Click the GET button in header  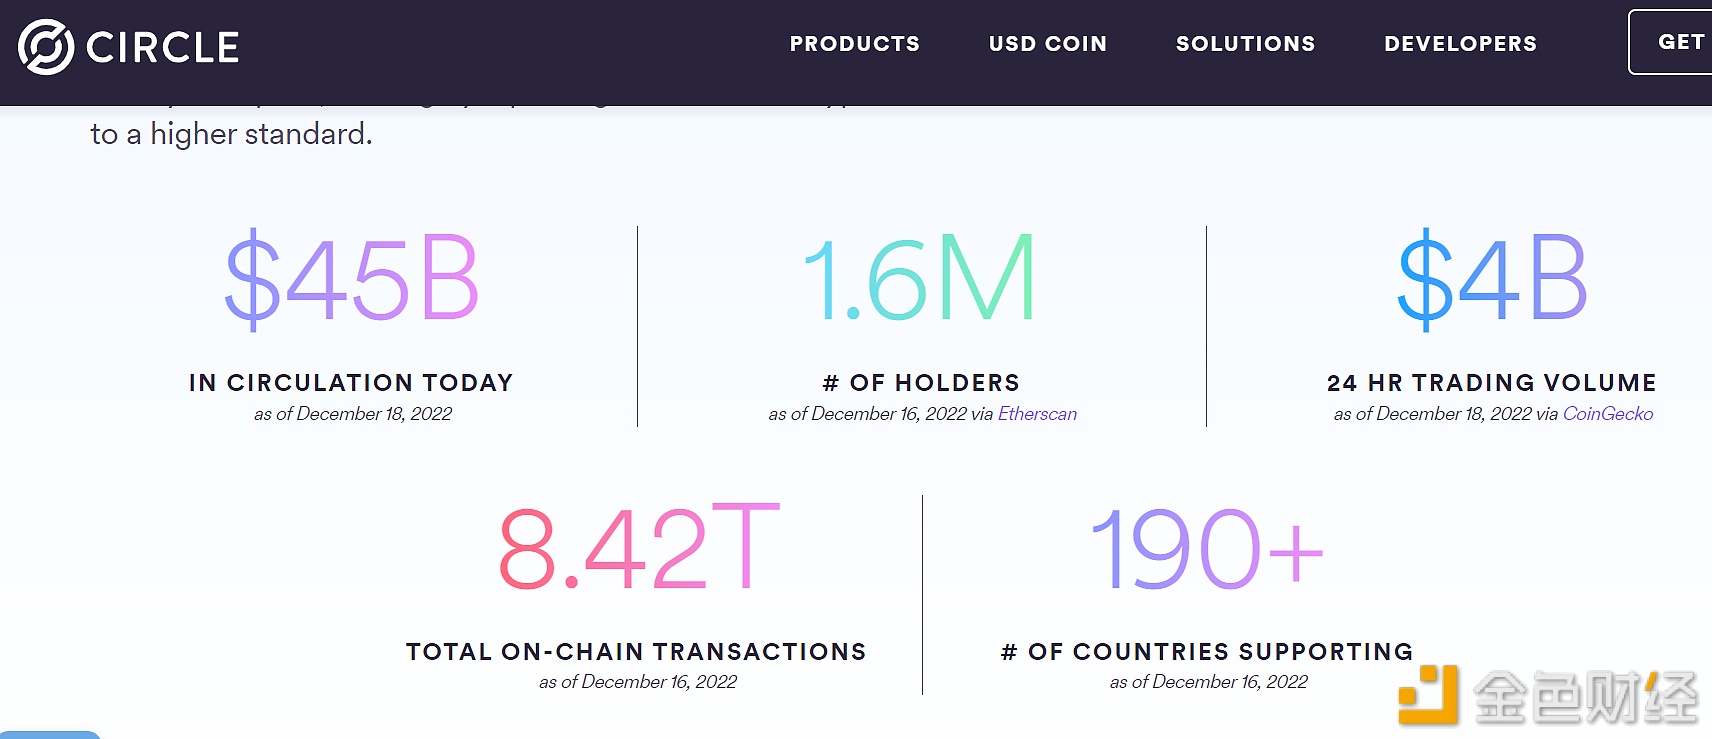[x=1671, y=42]
